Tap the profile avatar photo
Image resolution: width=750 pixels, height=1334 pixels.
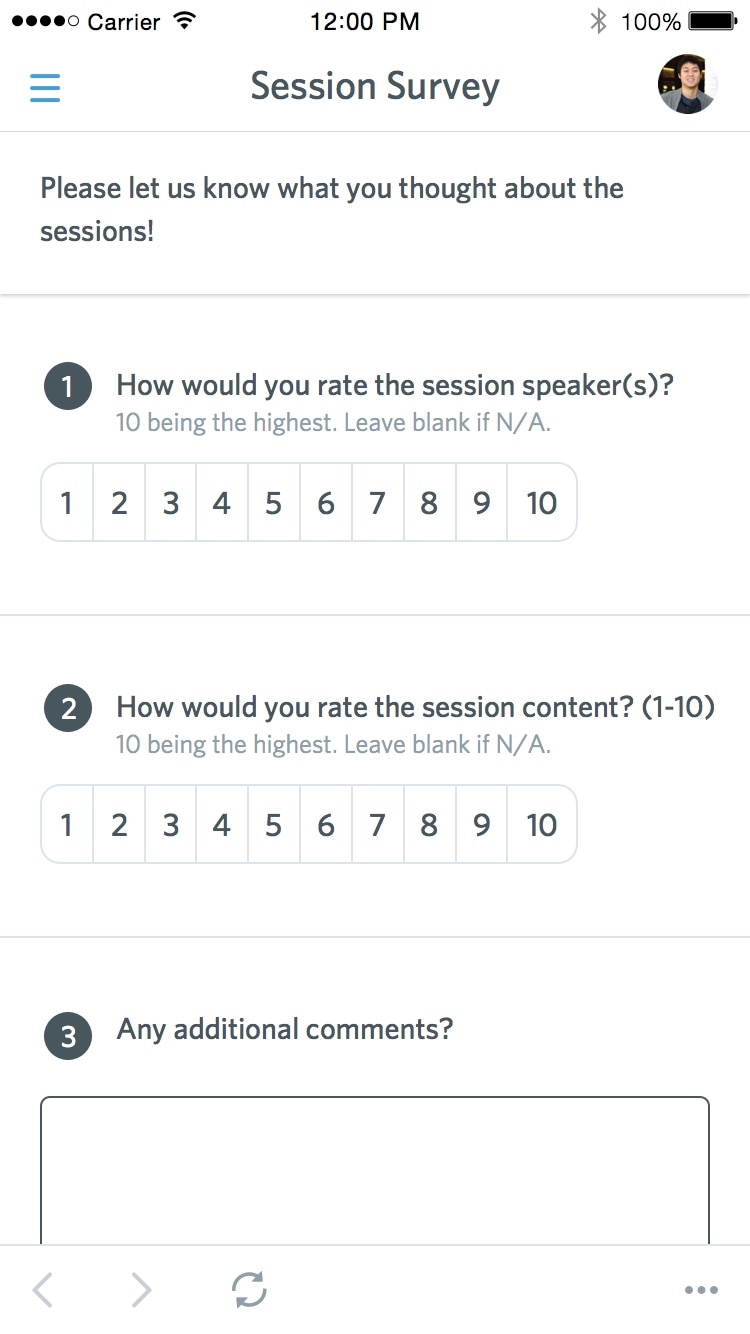pos(686,84)
